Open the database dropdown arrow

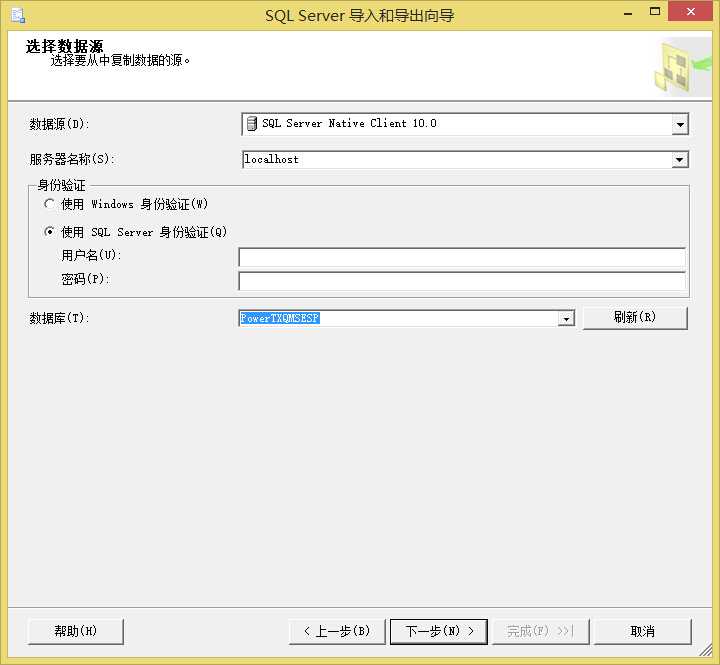[566, 318]
